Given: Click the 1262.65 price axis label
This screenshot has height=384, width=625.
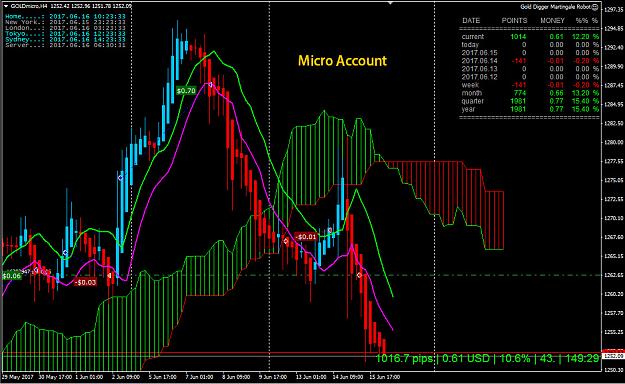Looking at the screenshot, I should click(x=614, y=275).
